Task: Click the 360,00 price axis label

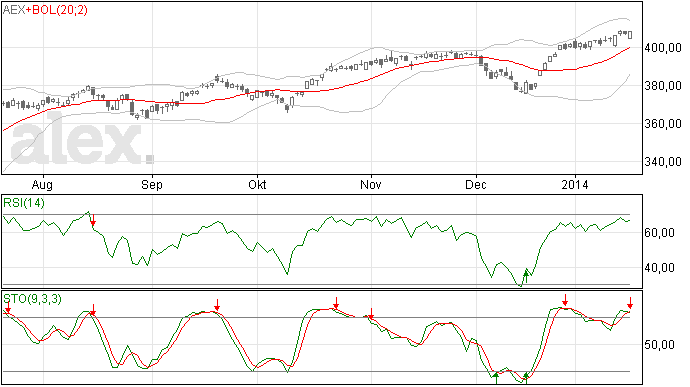Action: [663, 124]
